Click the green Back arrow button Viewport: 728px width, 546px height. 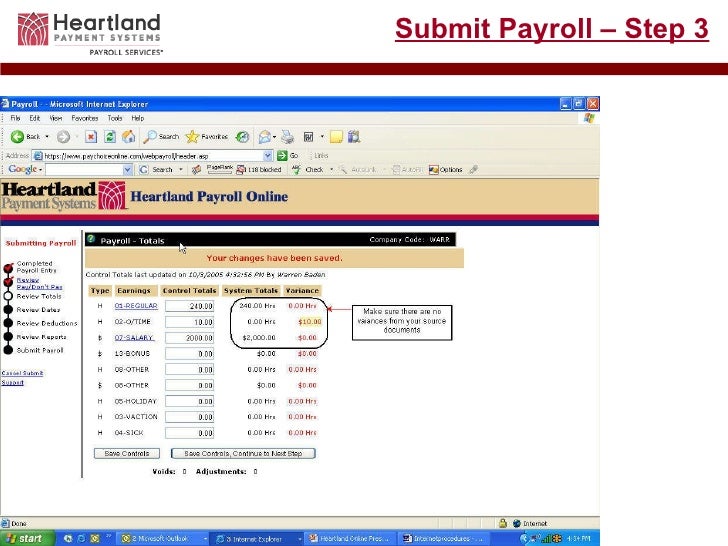tap(18, 136)
